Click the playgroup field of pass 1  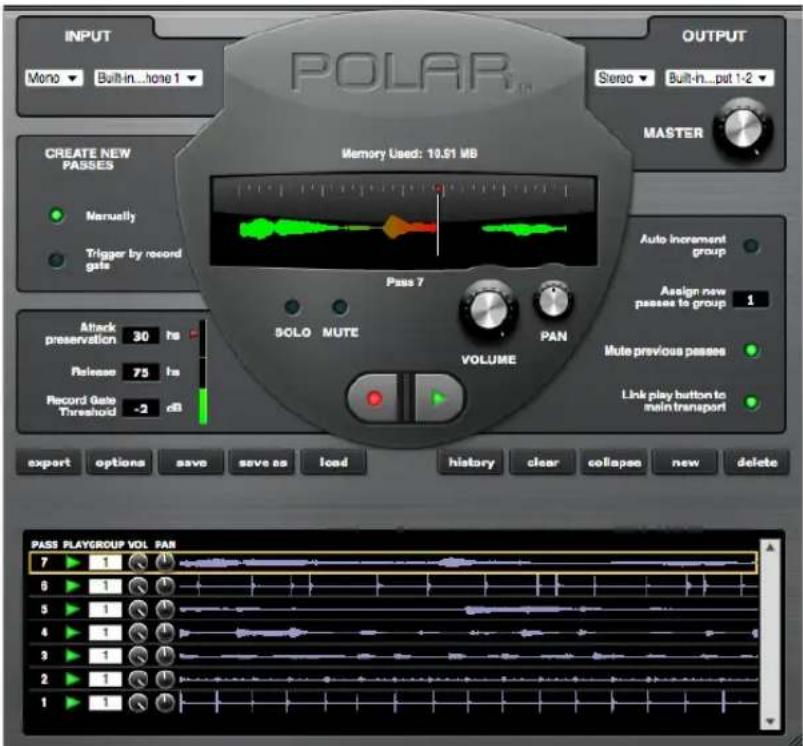tap(105, 702)
